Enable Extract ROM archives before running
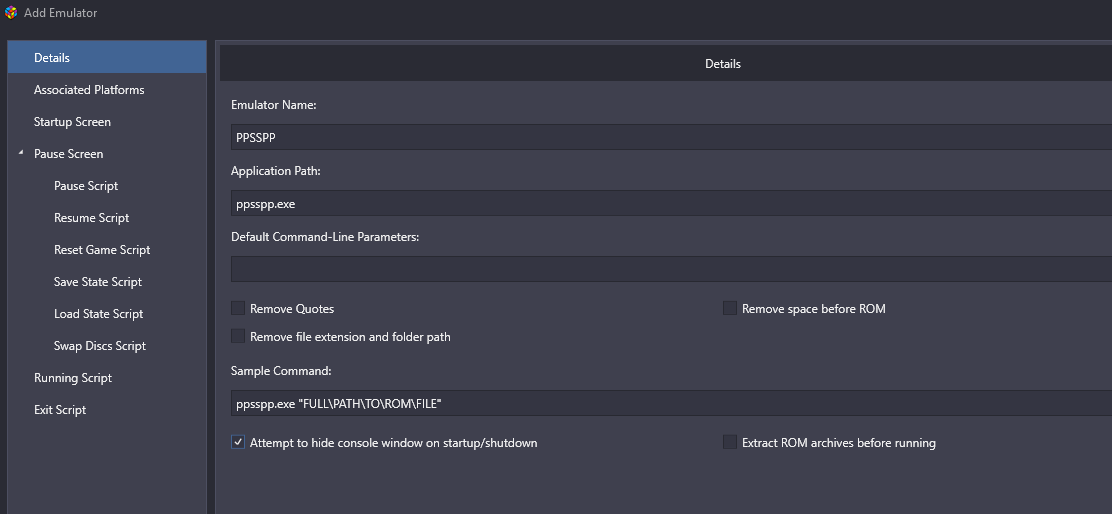The image size is (1112, 514). pyautogui.click(x=730, y=442)
